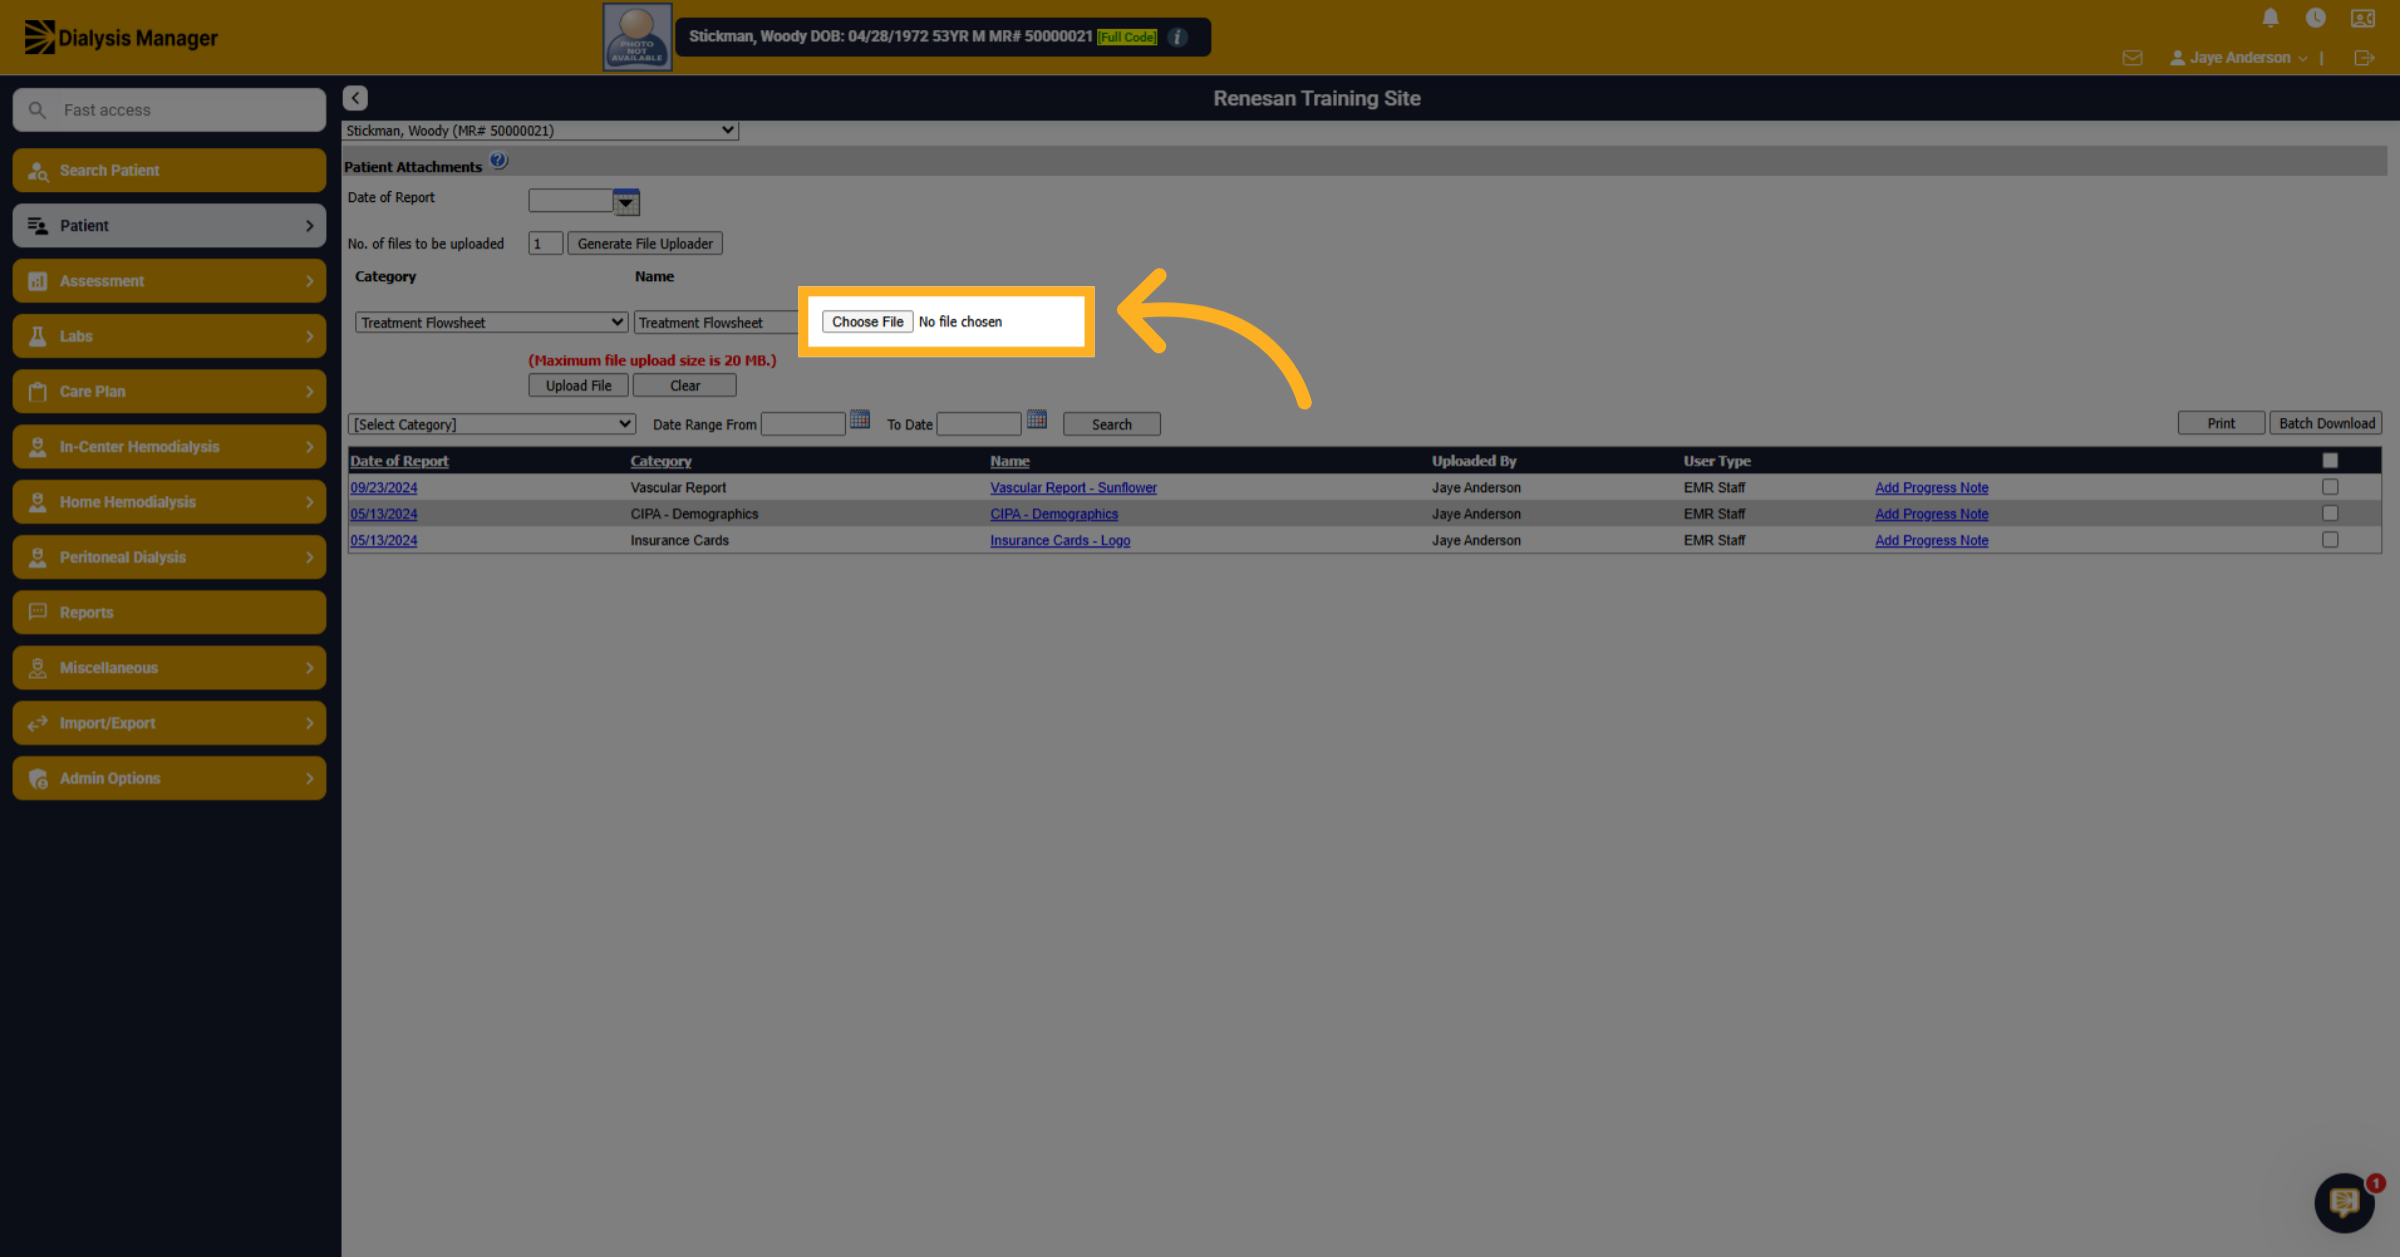Click Generate File Uploader button
The image size is (2400, 1257).
645,244
